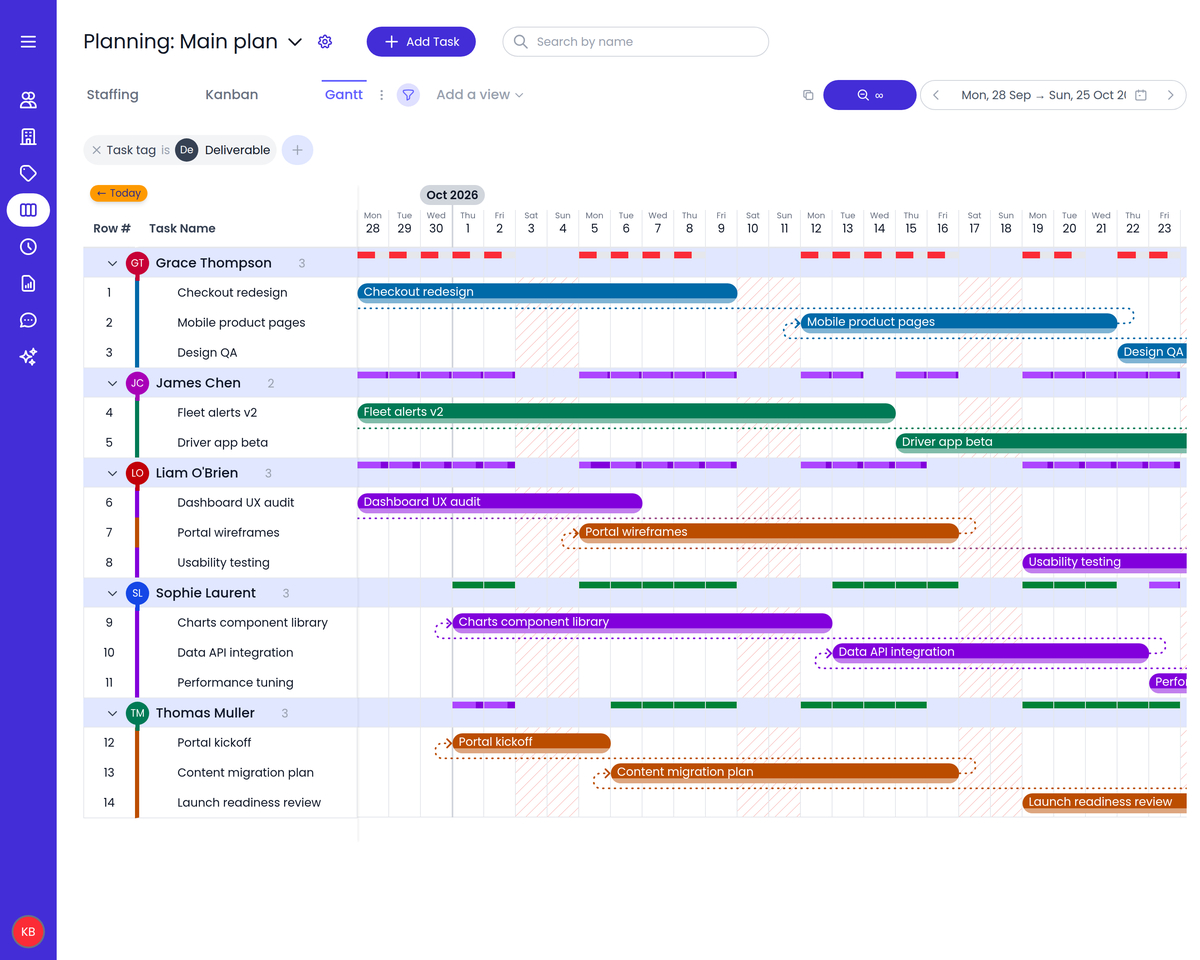
Task: Open the AI sparkle icon in the sidebar
Action: pos(28,357)
